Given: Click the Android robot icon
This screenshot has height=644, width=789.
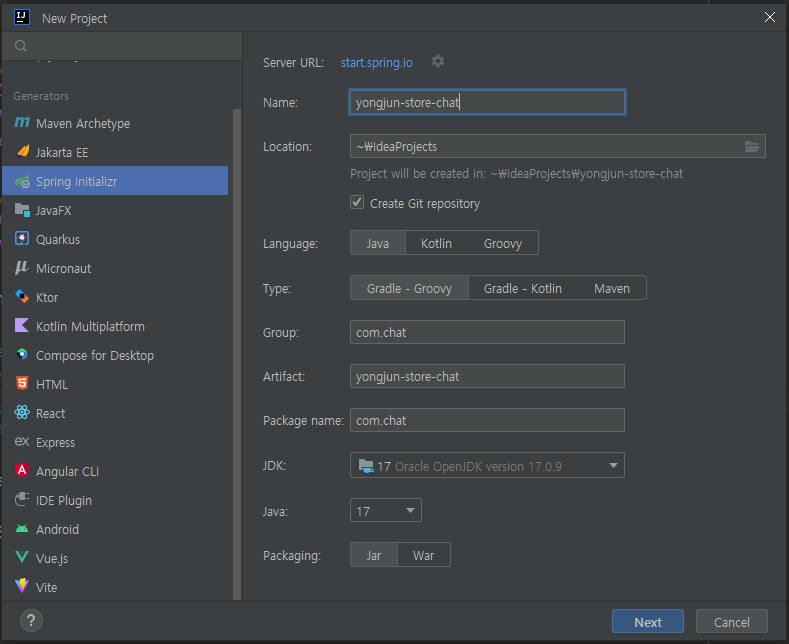Looking at the screenshot, I should tap(22, 529).
